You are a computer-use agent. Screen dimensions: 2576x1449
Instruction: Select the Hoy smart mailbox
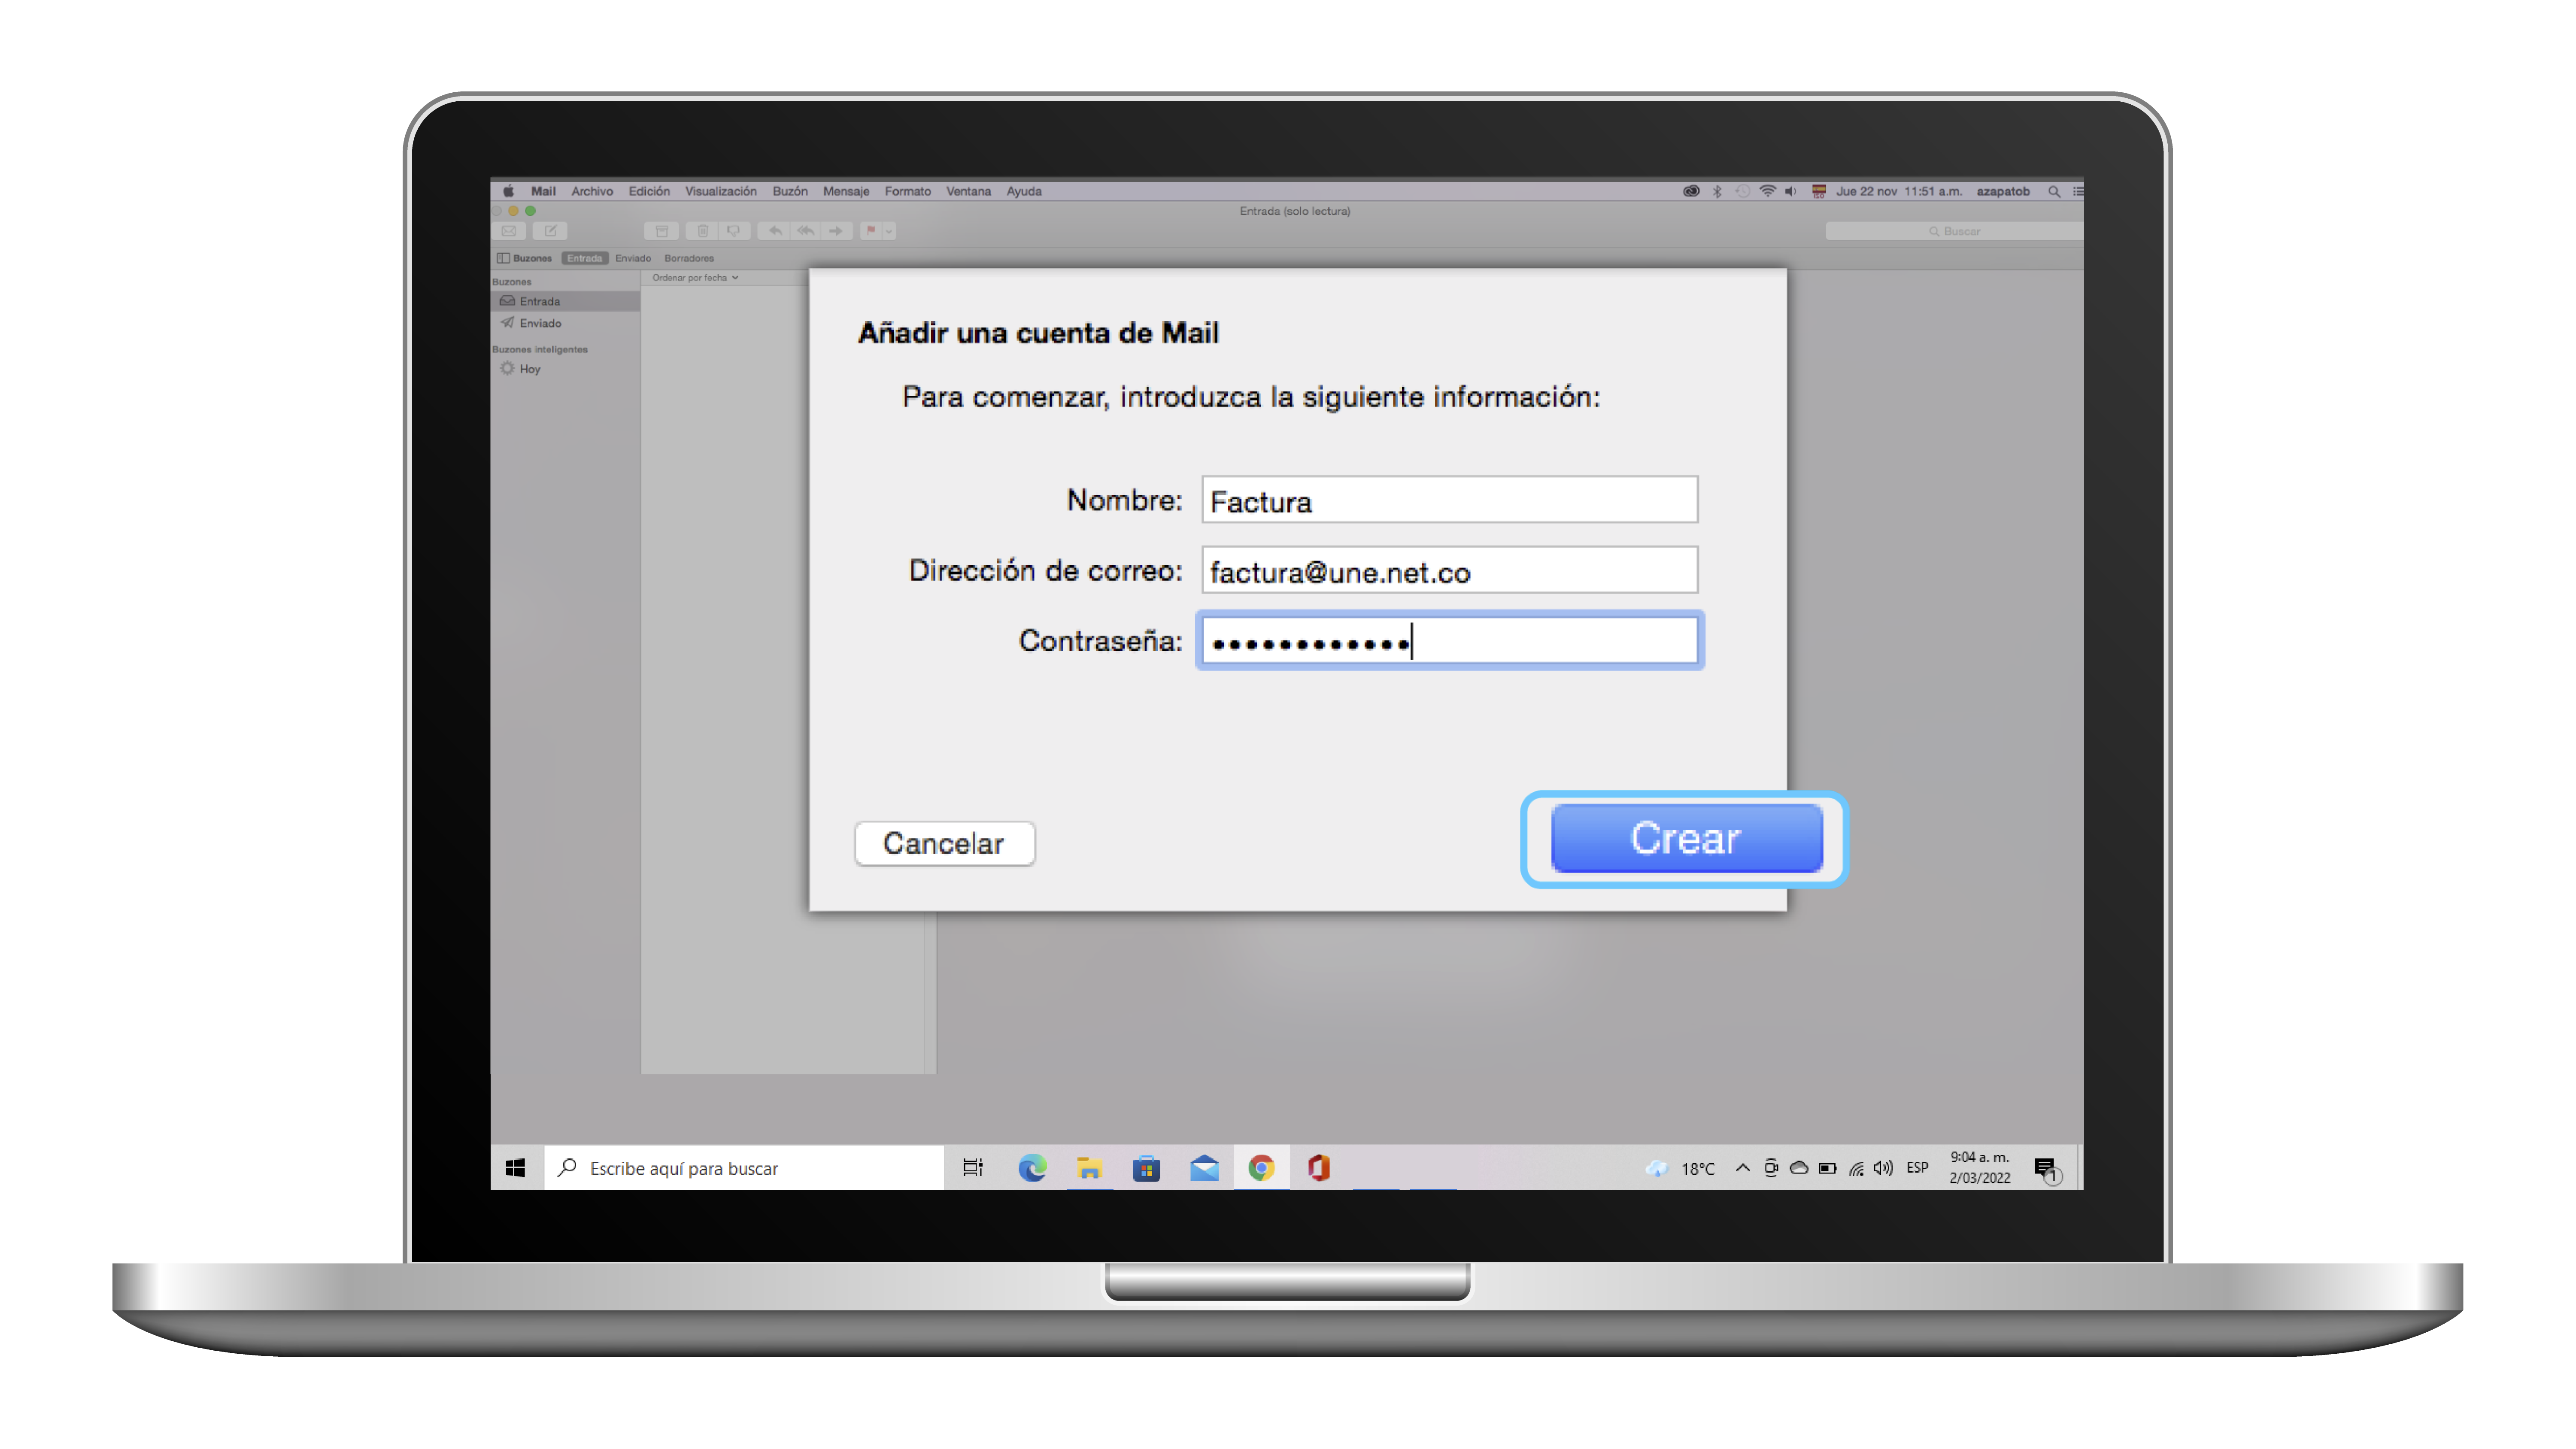(565, 369)
